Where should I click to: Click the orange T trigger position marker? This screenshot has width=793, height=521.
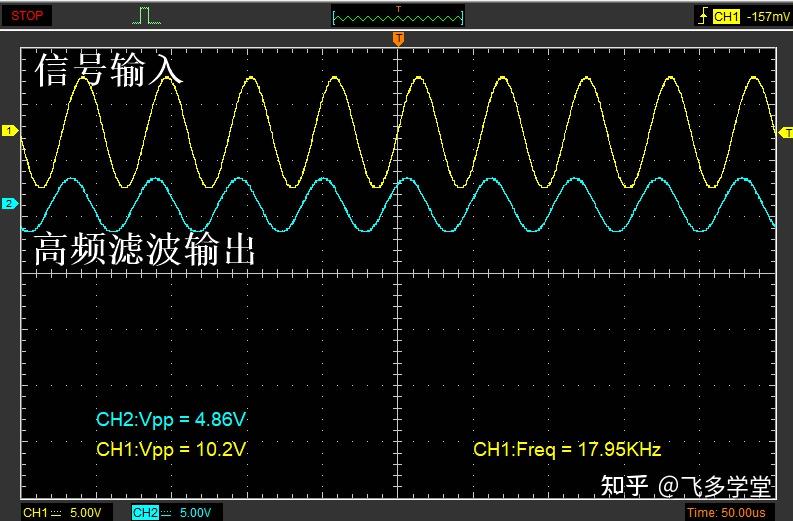click(x=399, y=38)
